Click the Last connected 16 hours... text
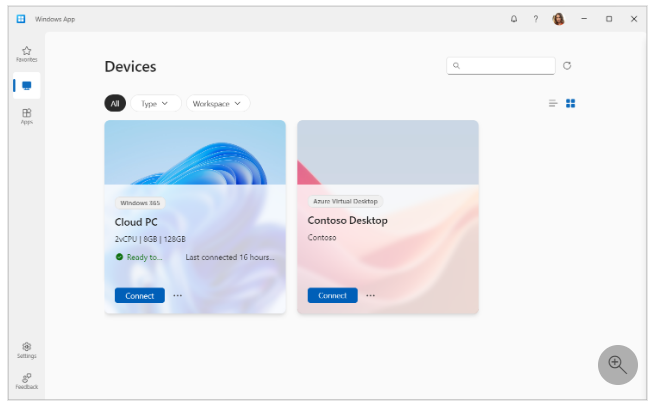 230,257
